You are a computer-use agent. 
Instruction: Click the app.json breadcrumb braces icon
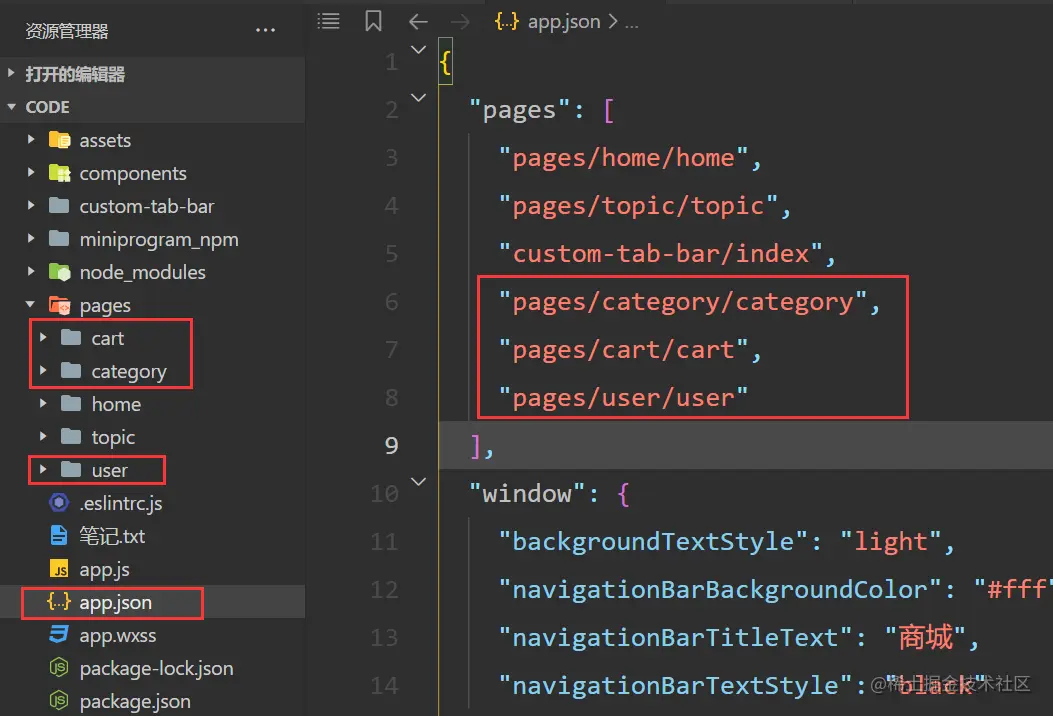(x=506, y=21)
